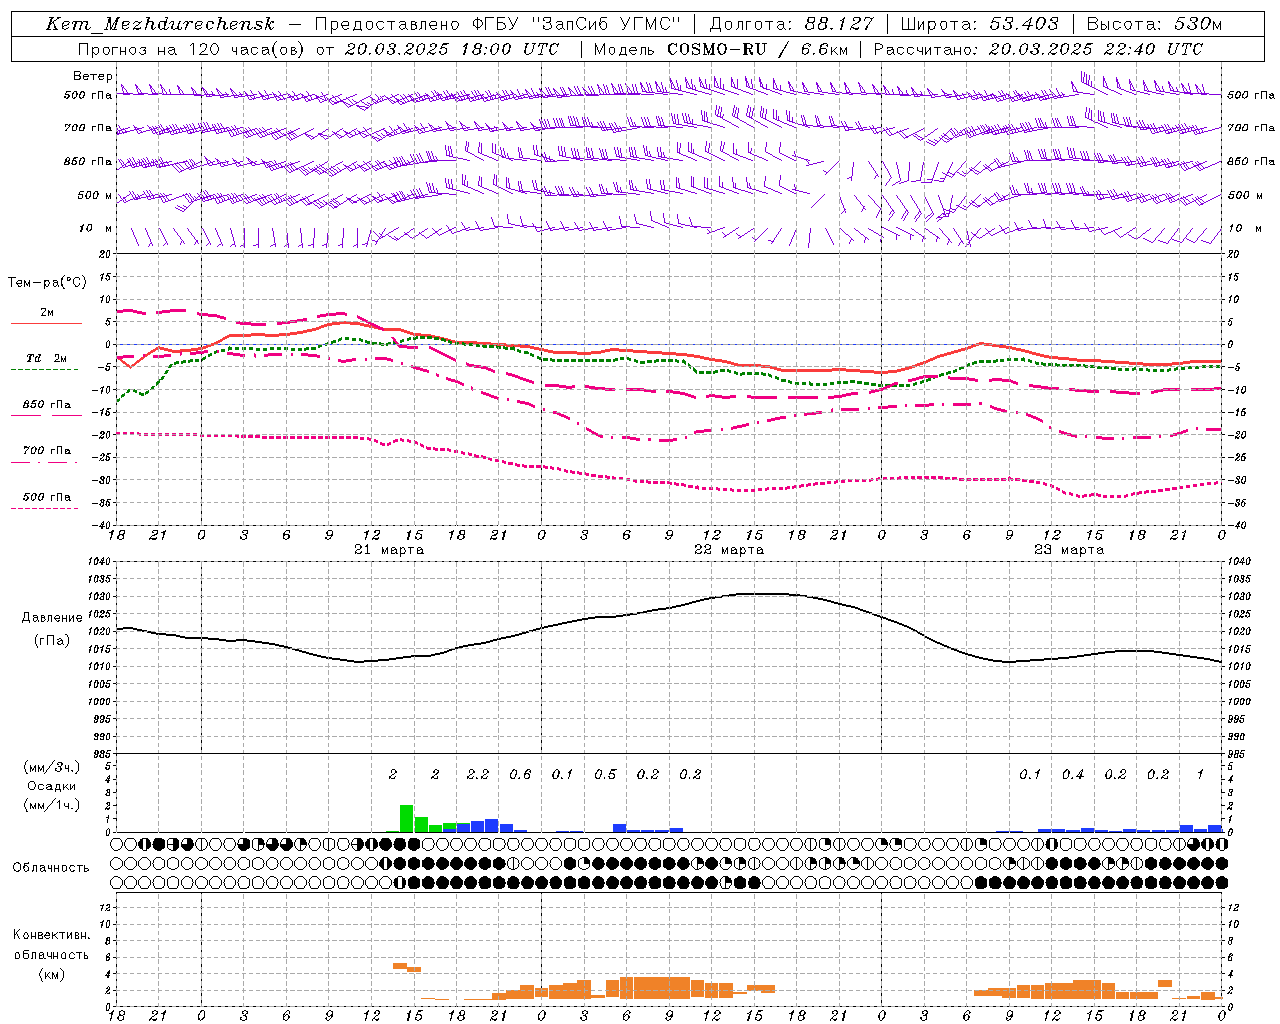
Task: Click the 'Давление' pressure panel label
Action: pyautogui.click(x=52, y=618)
